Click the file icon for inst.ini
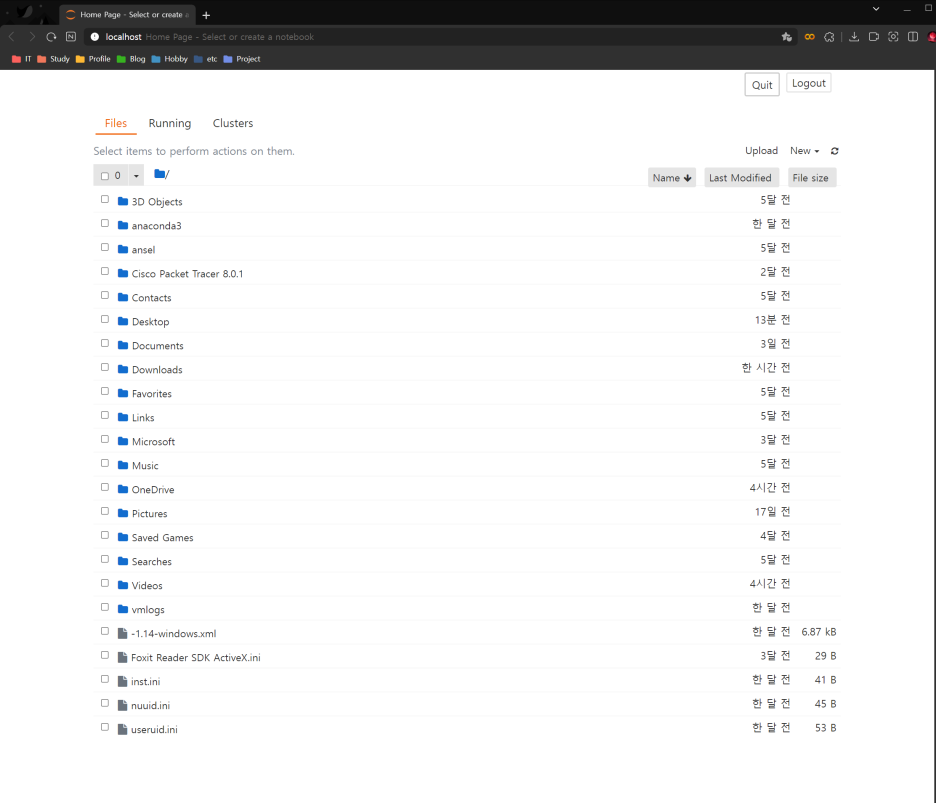The image size is (936, 803). pyautogui.click(x=122, y=681)
